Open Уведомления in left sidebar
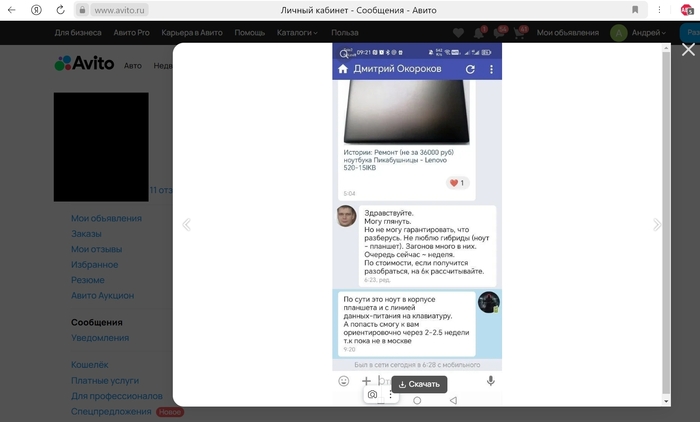 point(100,338)
